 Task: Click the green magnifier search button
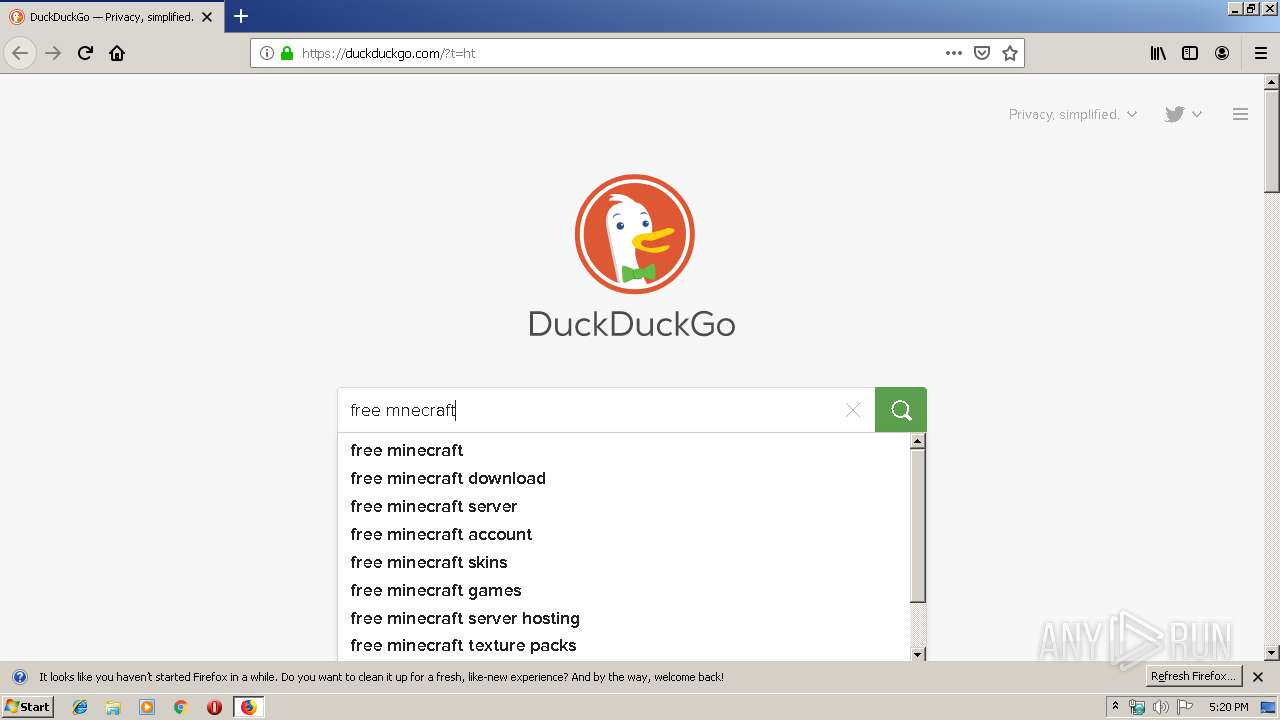pyautogui.click(x=901, y=410)
